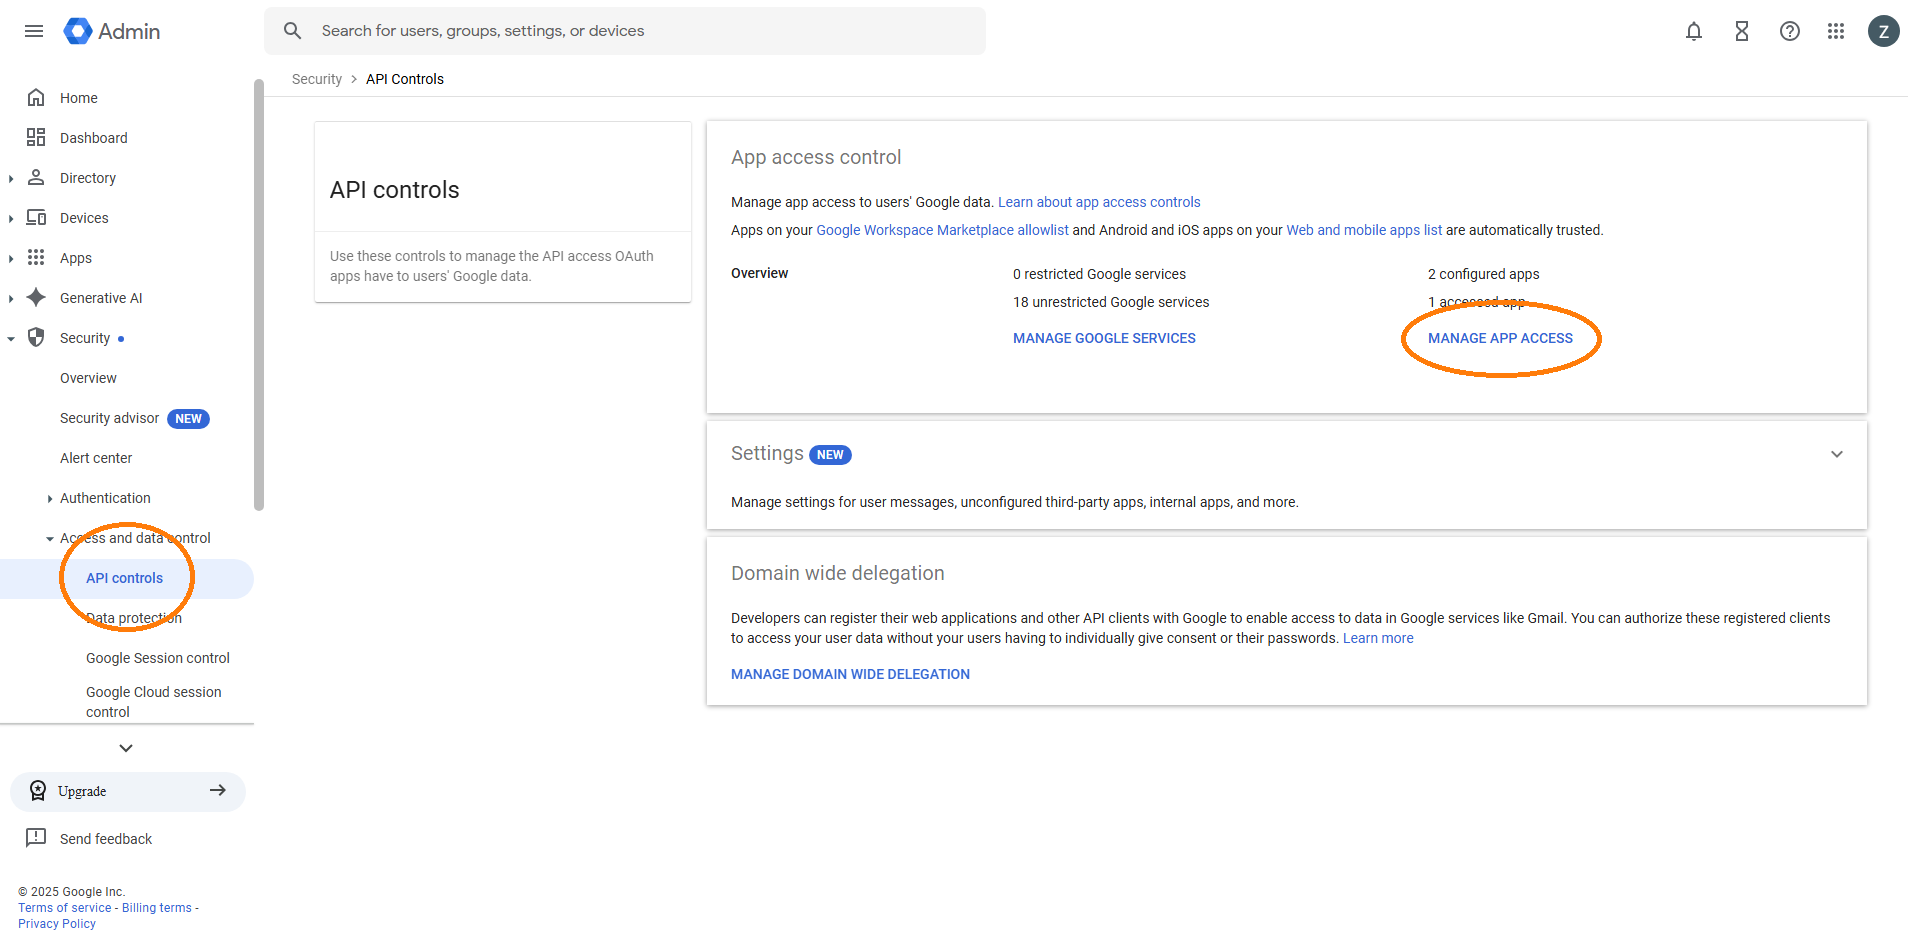
Task: Open Google Cloud session control
Action: 154,702
